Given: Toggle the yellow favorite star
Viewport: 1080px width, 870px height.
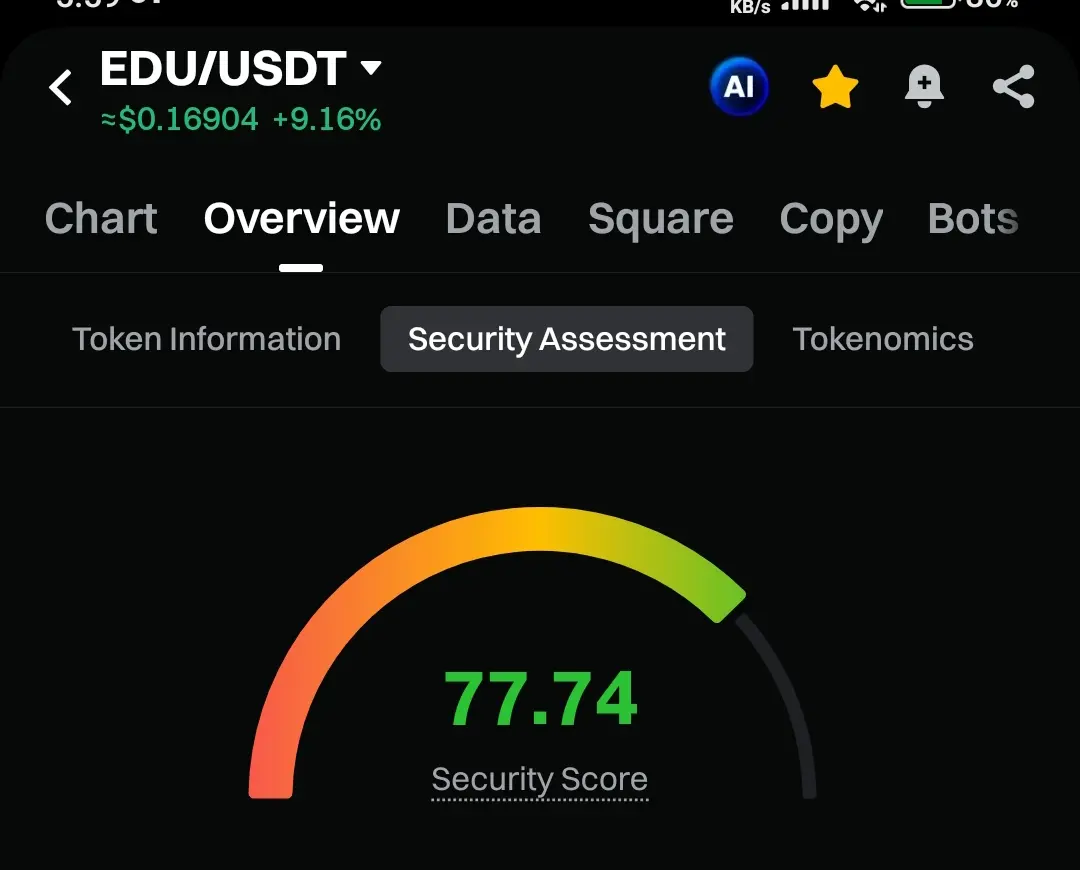Looking at the screenshot, I should click(x=835, y=87).
